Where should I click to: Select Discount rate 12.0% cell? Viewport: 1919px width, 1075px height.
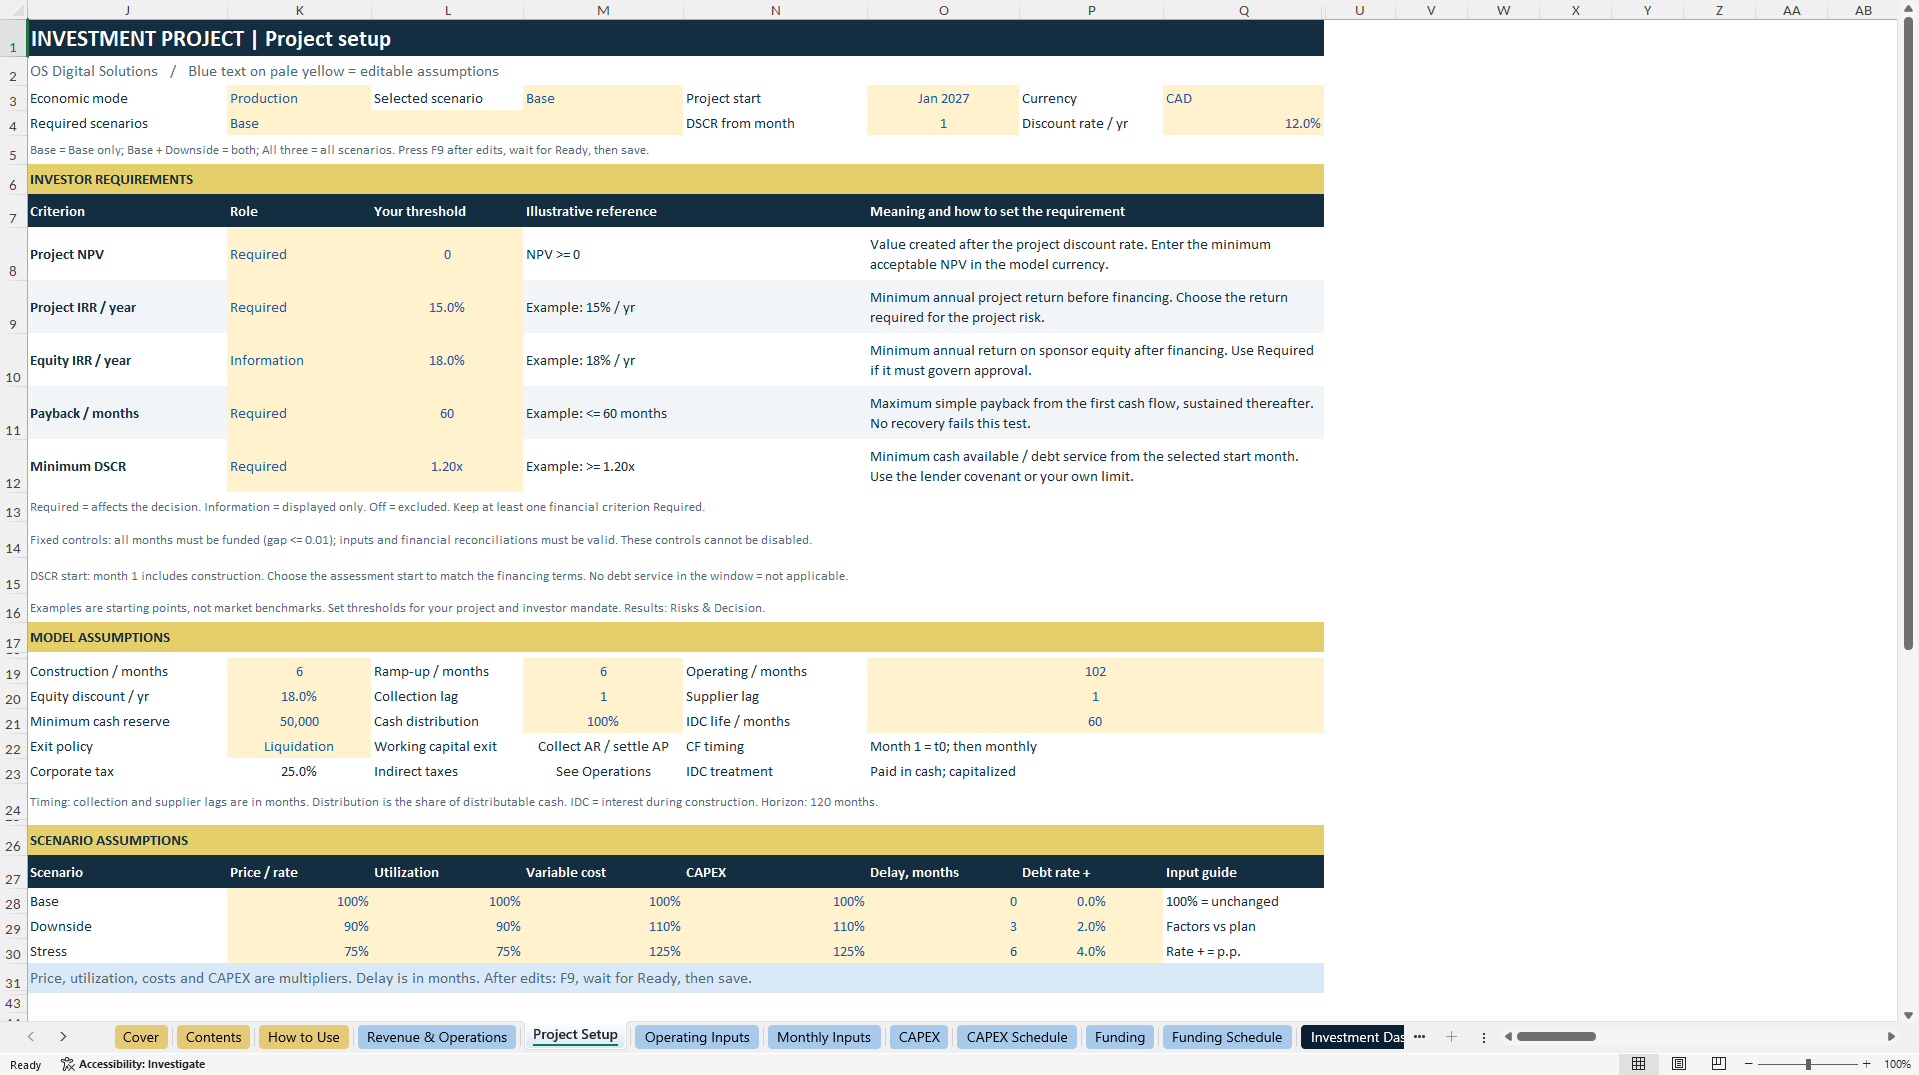point(1243,123)
